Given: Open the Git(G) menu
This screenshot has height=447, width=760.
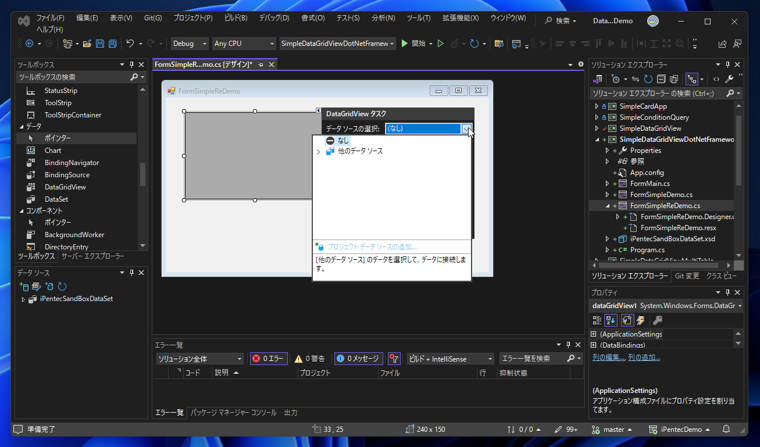Looking at the screenshot, I should tap(153, 18).
